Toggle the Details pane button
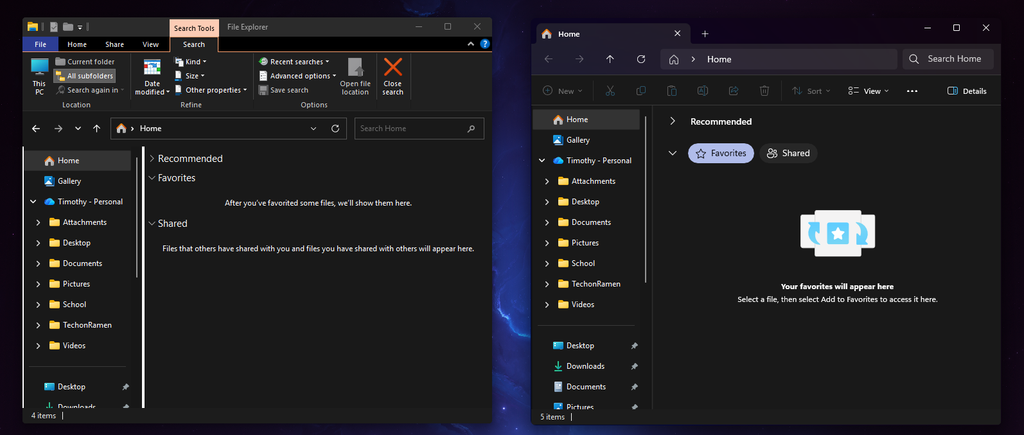 pos(967,91)
